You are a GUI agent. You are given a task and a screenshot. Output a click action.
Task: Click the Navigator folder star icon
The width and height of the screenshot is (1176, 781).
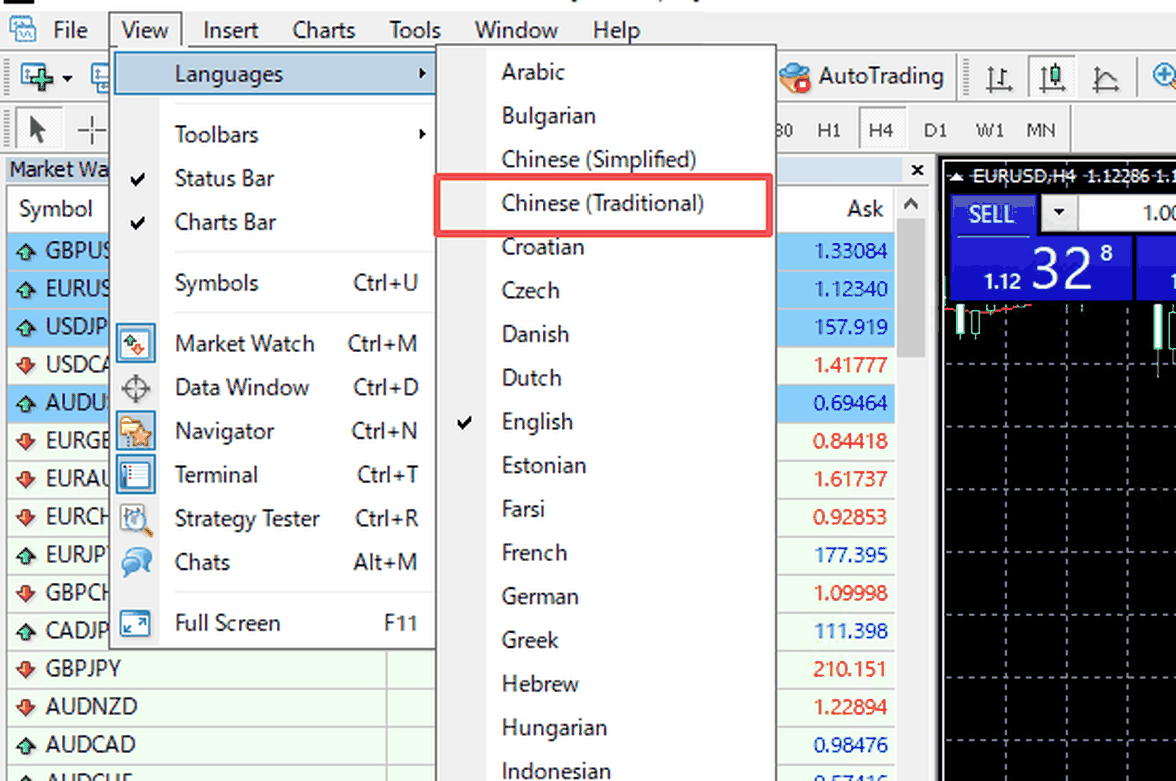pyautogui.click(x=136, y=431)
